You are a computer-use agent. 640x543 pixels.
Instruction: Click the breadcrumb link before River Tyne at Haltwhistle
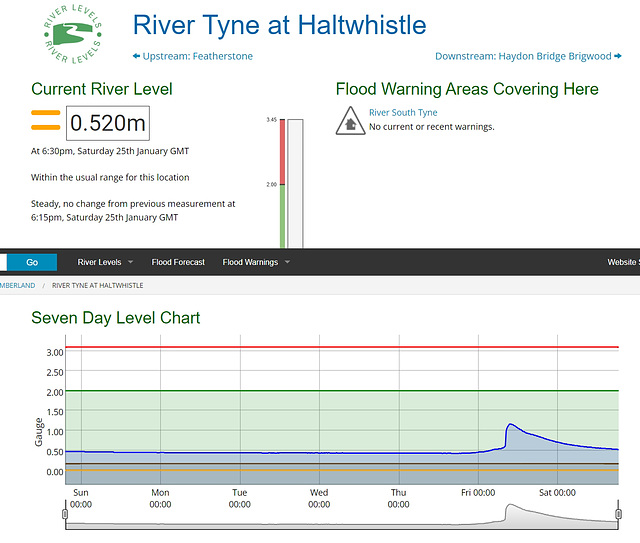(18, 285)
